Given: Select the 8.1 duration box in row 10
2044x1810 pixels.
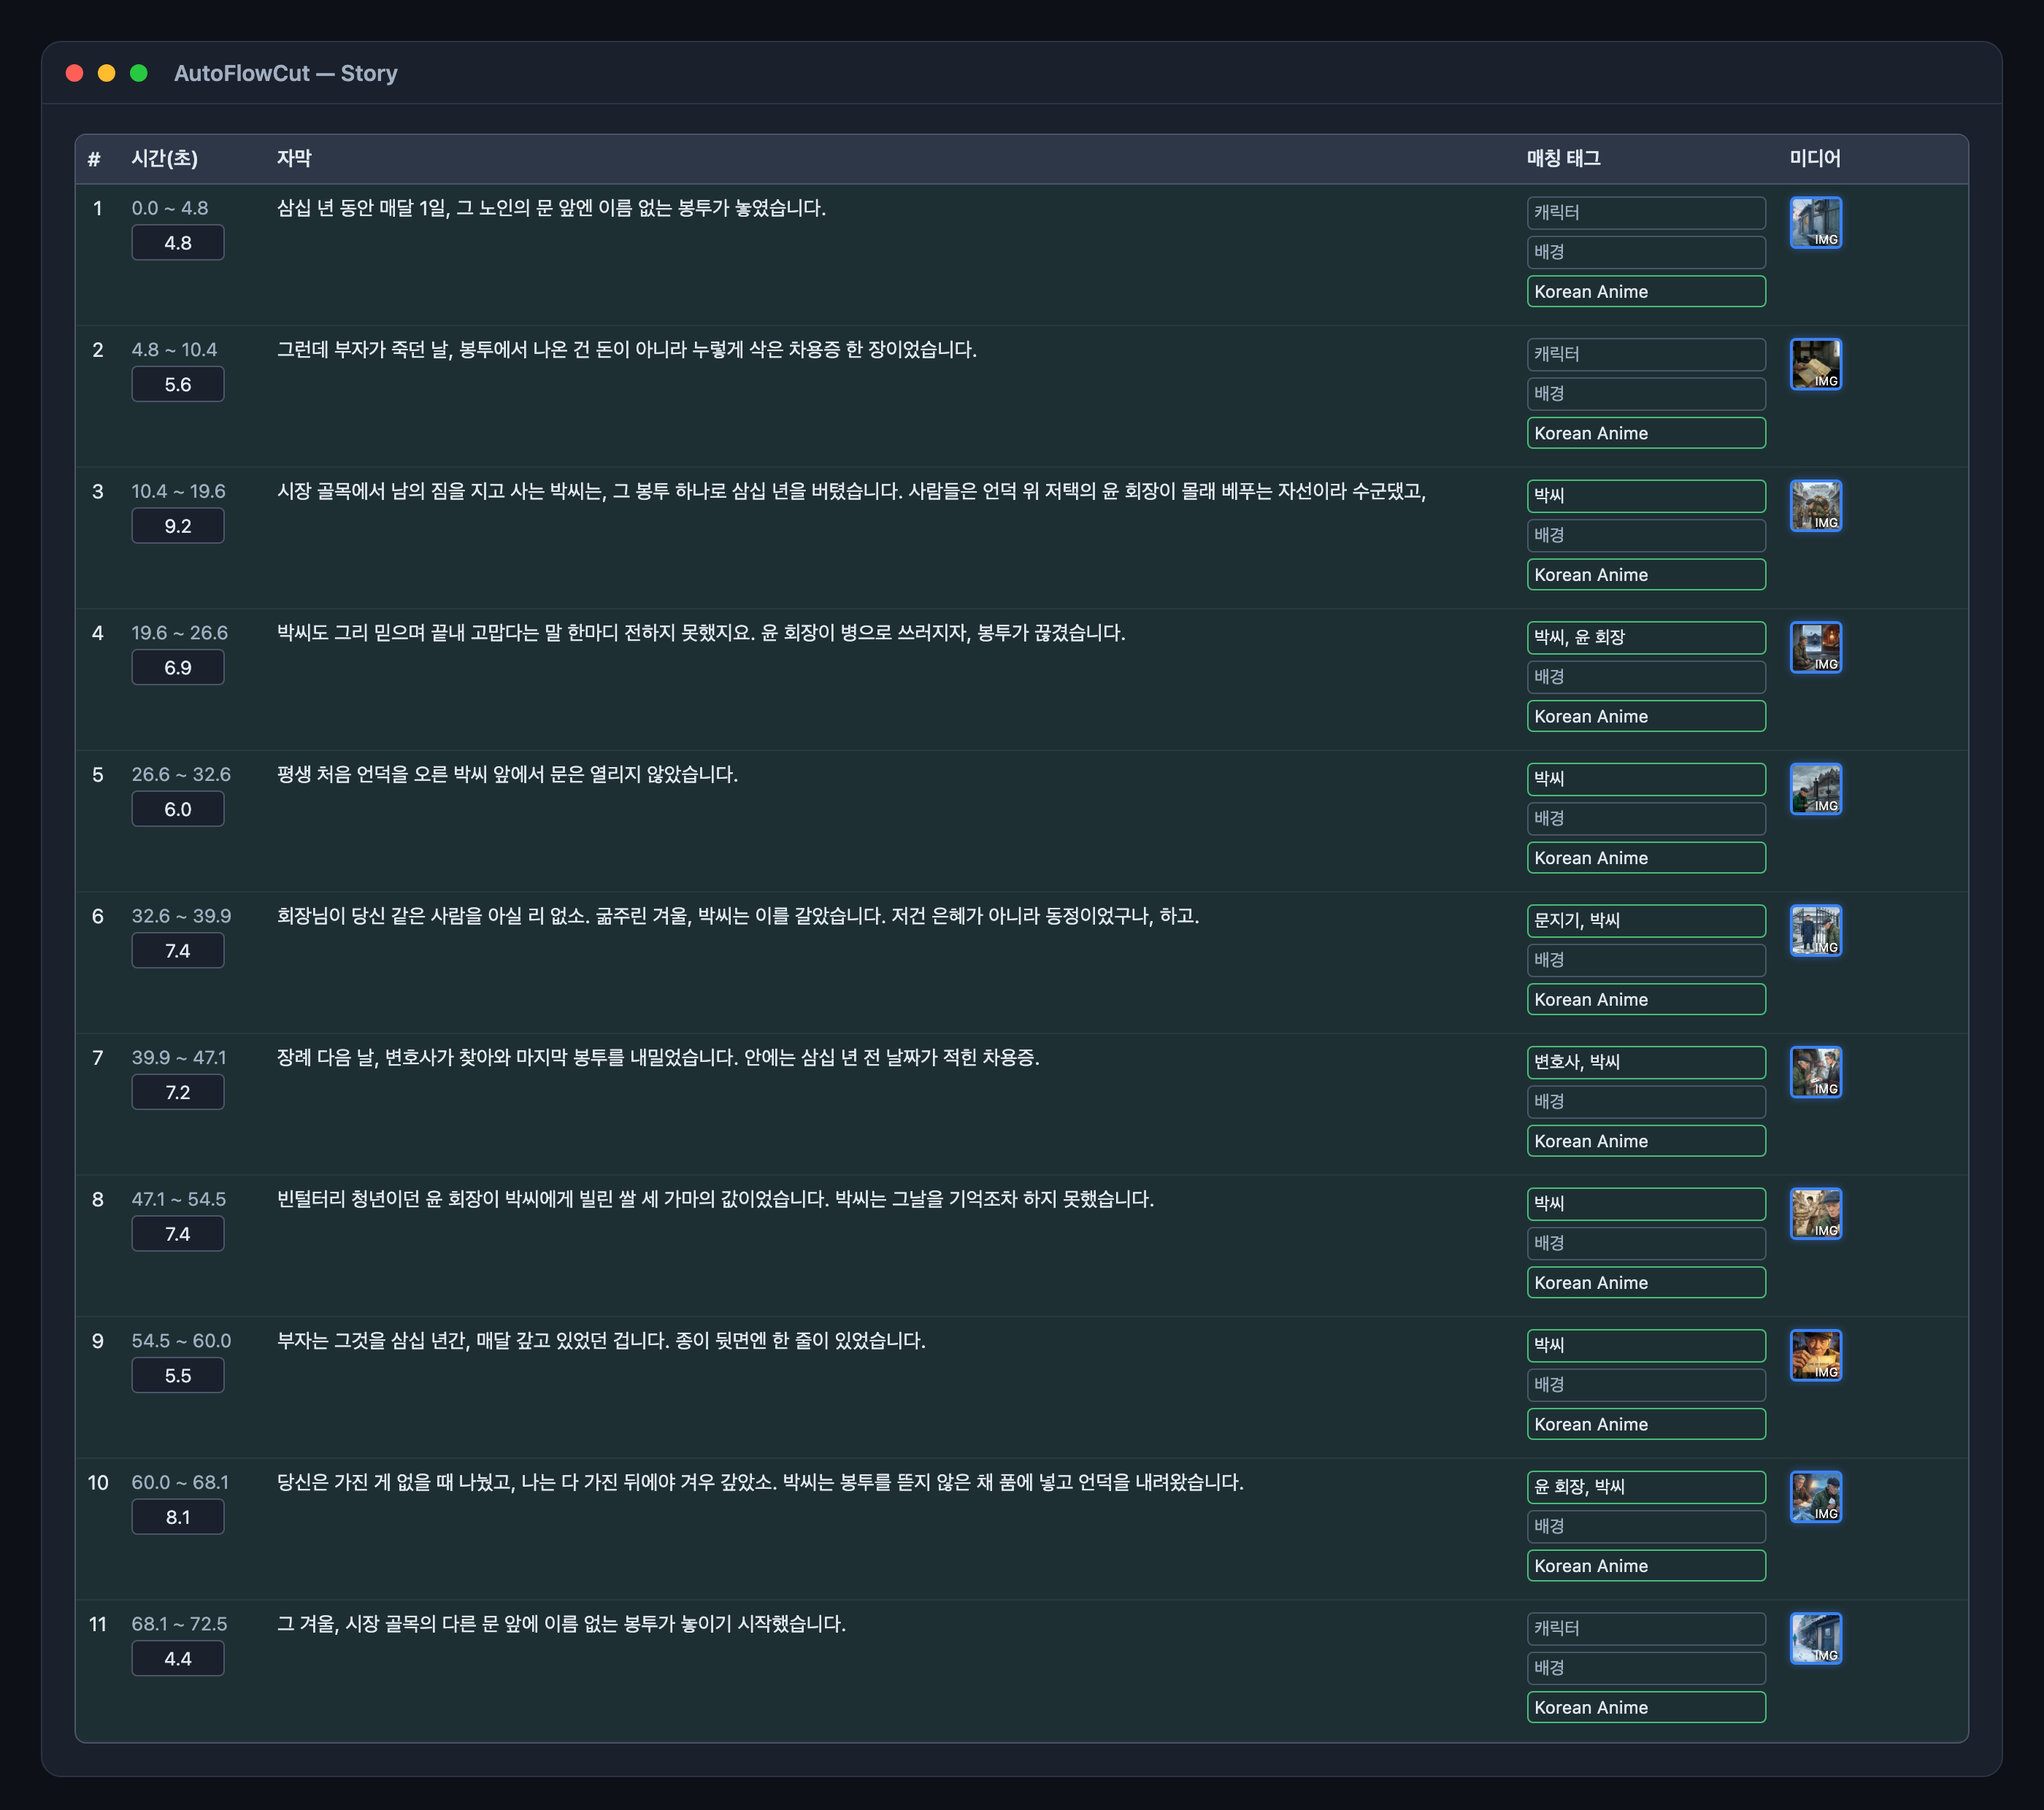Looking at the screenshot, I should (x=178, y=1517).
